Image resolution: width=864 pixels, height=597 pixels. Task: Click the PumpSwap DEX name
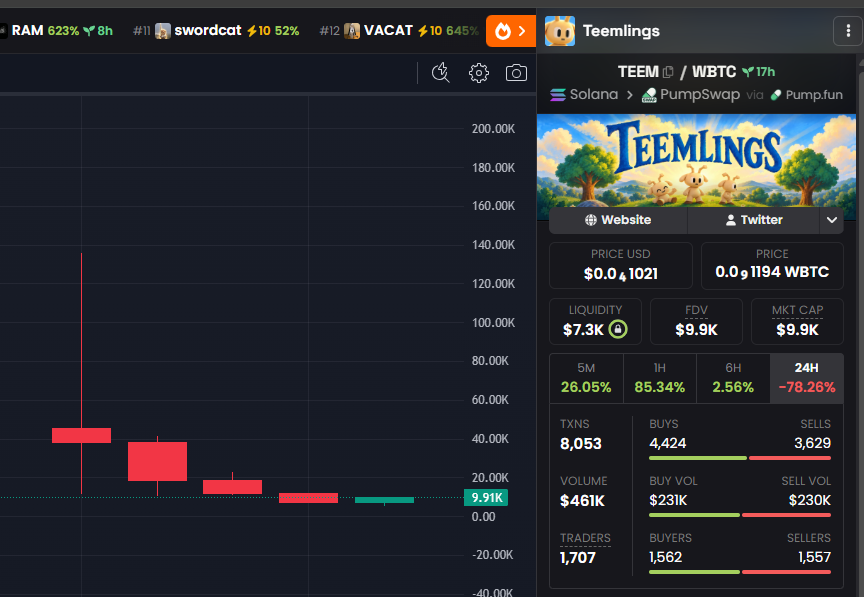click(x=700, y=95)
